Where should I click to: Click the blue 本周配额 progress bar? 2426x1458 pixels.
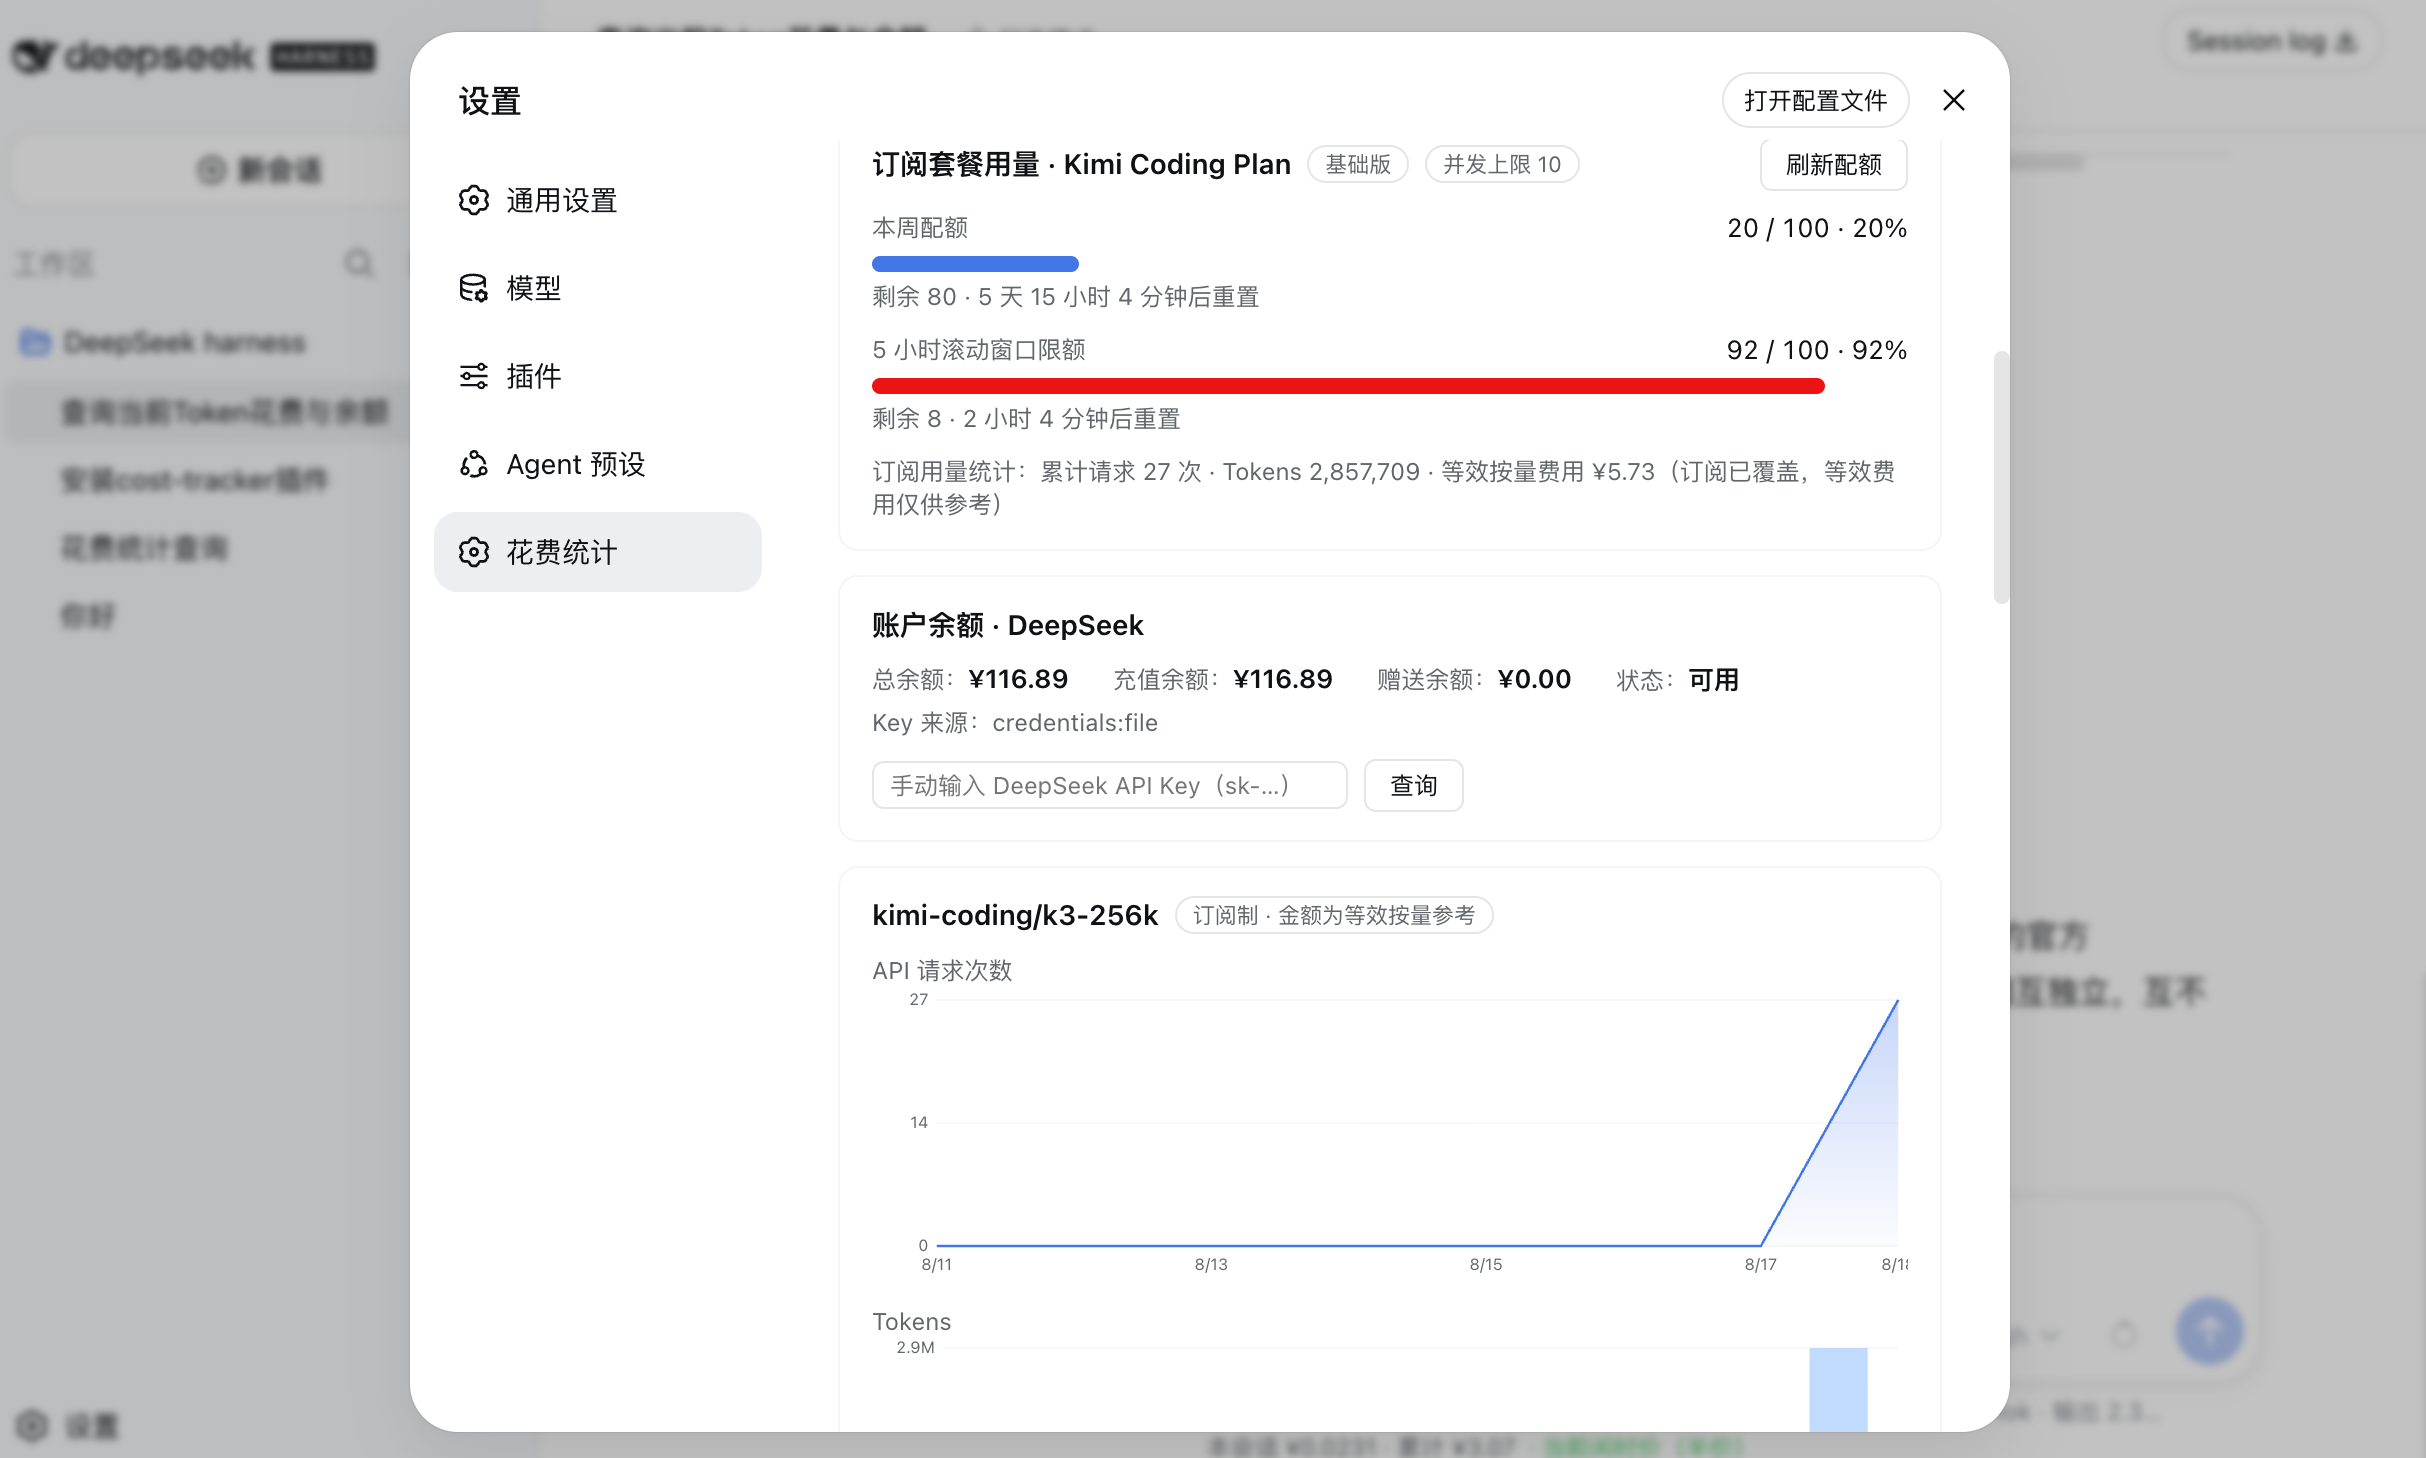click(975, 264)
